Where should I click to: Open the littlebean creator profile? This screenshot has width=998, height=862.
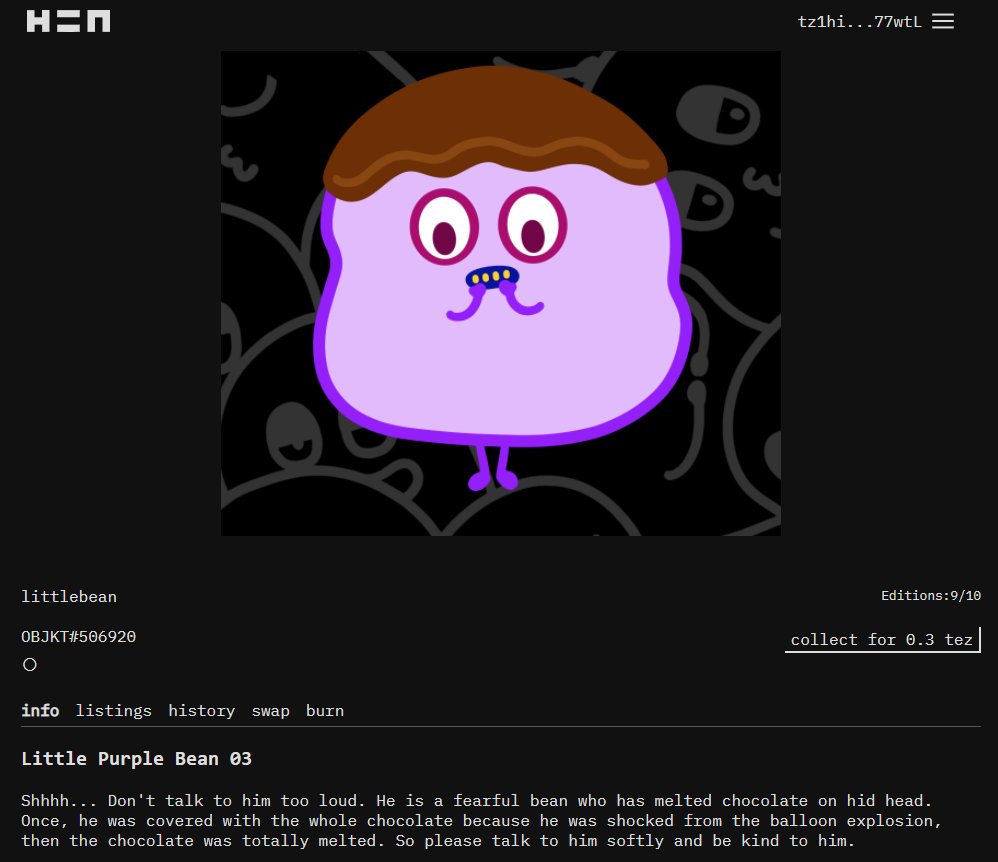coord(69,596)
